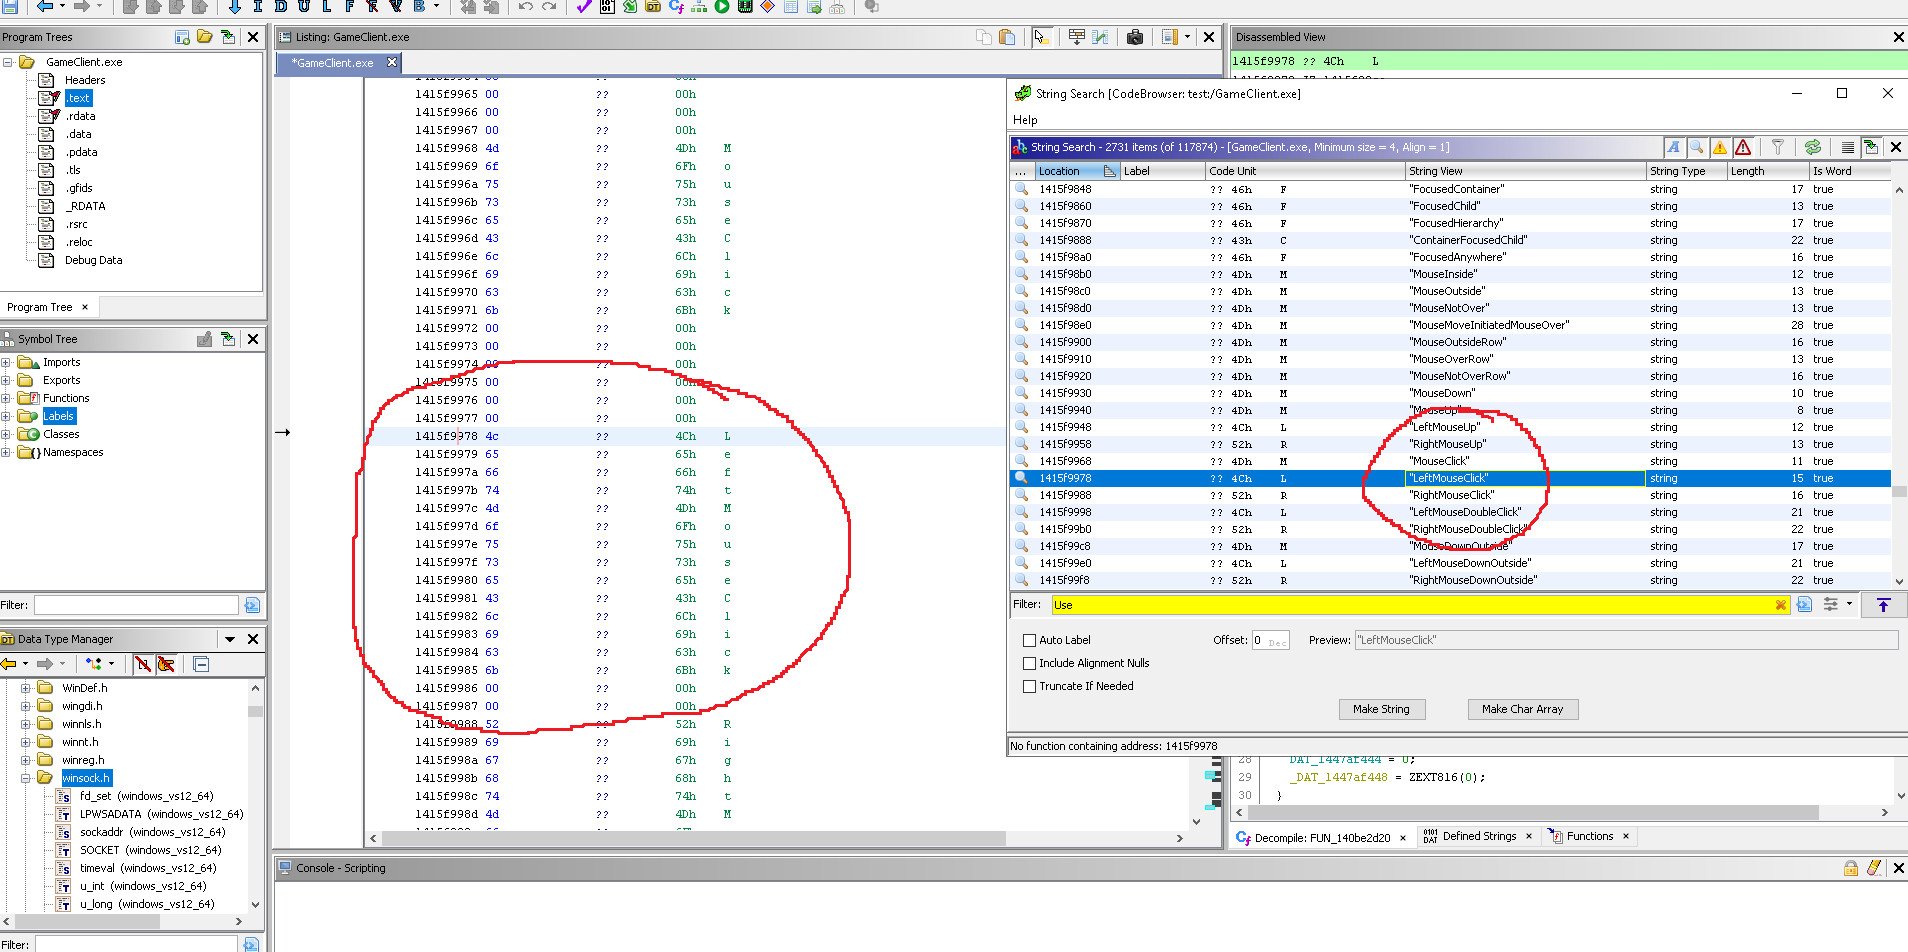Expand the Classes node in Symbol Tree
1908x952 pixels.
point(6,434)
